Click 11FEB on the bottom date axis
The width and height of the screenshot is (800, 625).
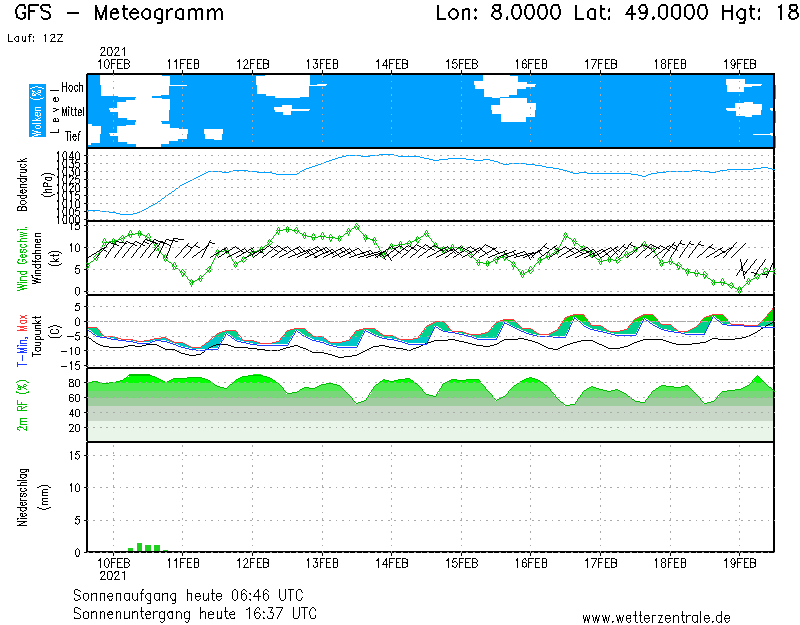pos(183,562)
